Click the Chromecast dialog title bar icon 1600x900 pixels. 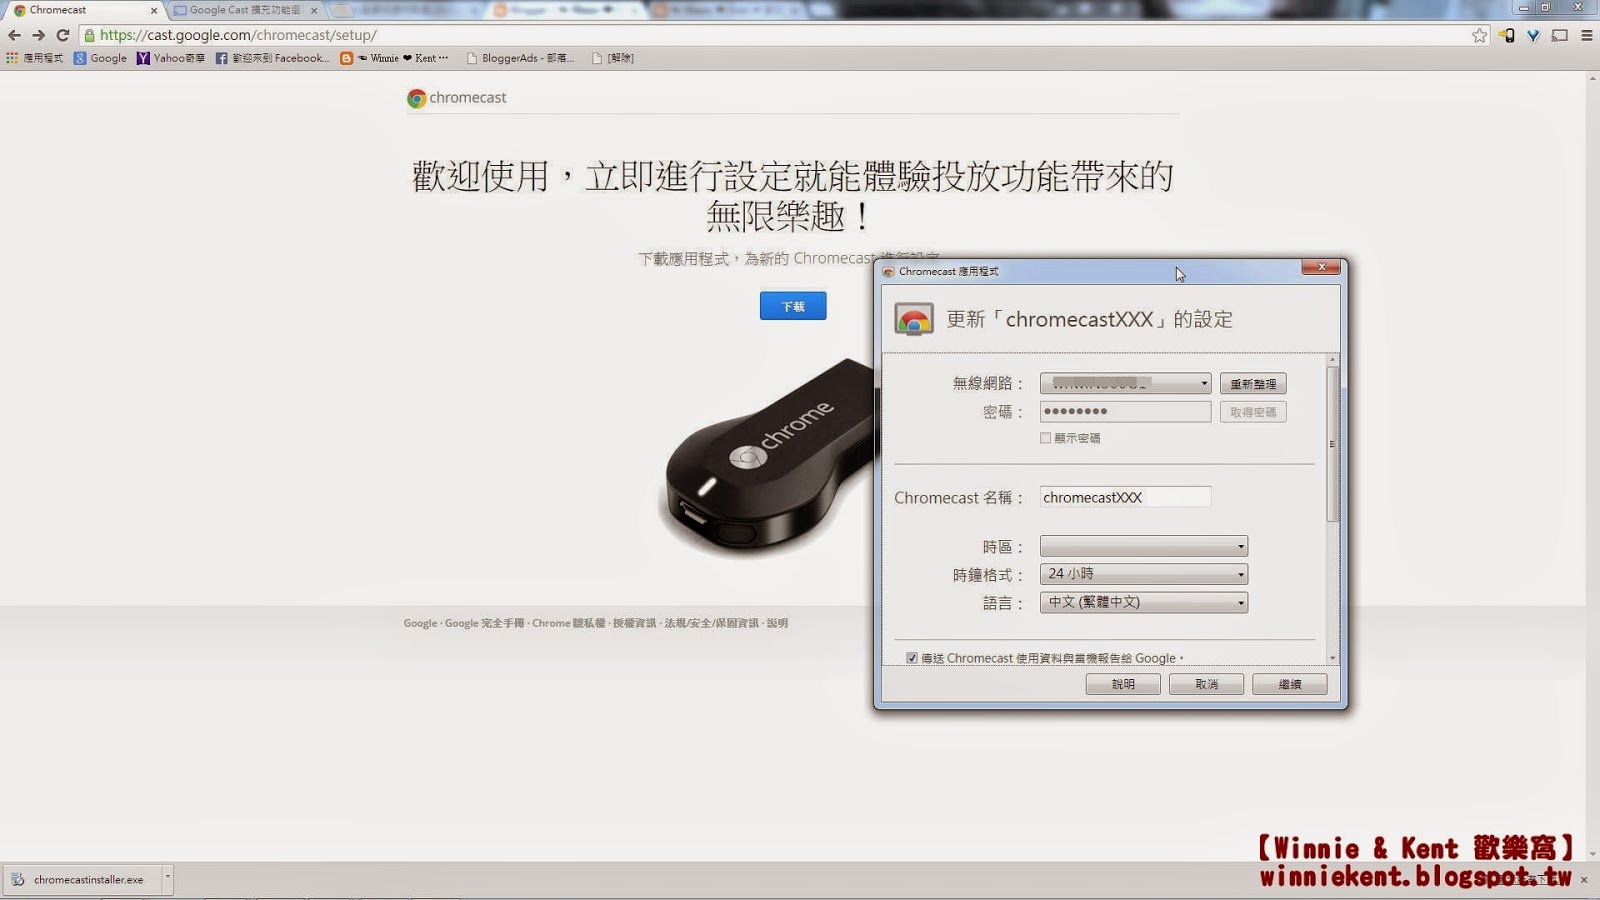pyautogui.click(x=888, y=271)
